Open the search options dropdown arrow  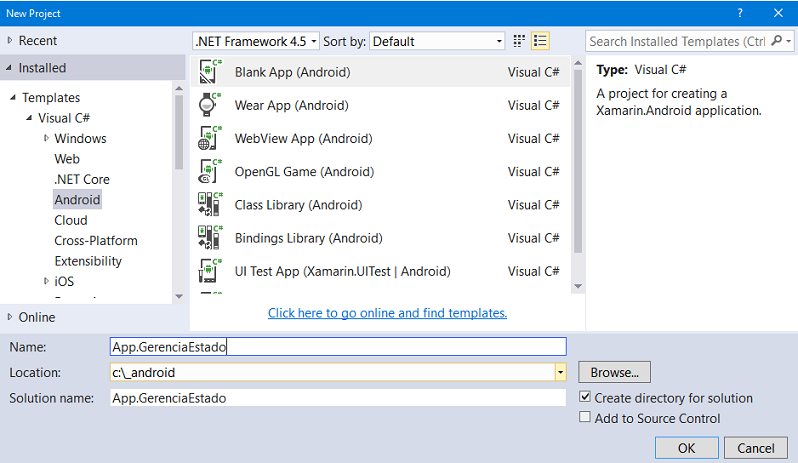(788, 41)
